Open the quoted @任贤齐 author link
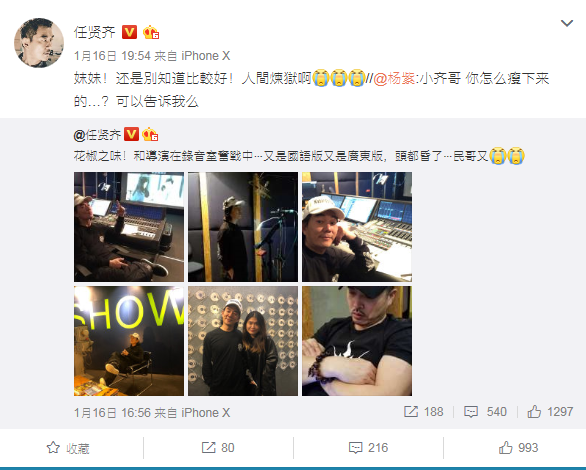This screenshot has height=470, width=586. click(97, 134)
